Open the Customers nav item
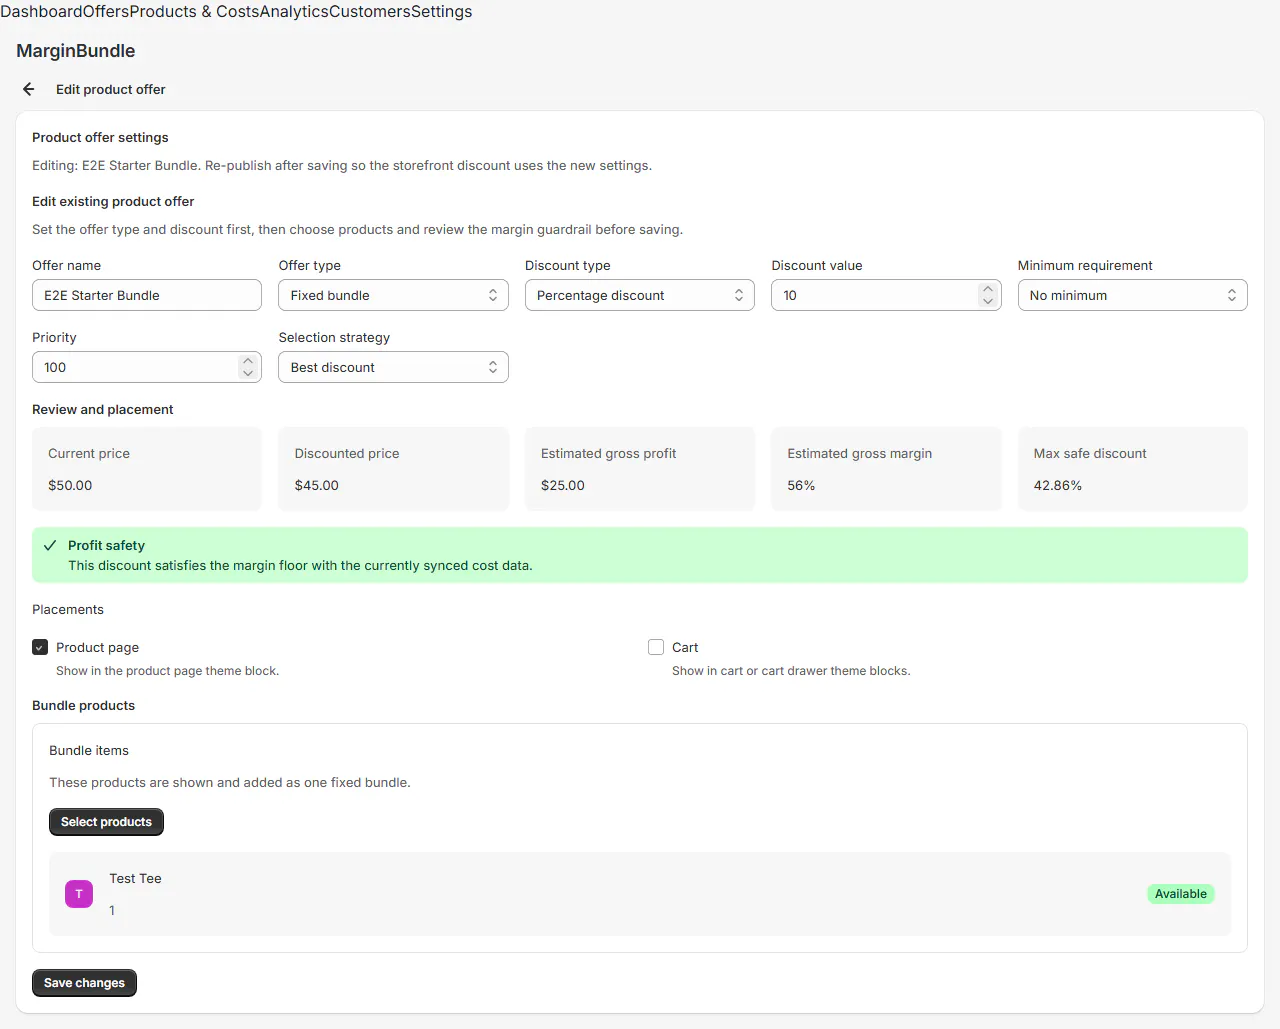1280x1029 pixels. (x=370, y=12)
